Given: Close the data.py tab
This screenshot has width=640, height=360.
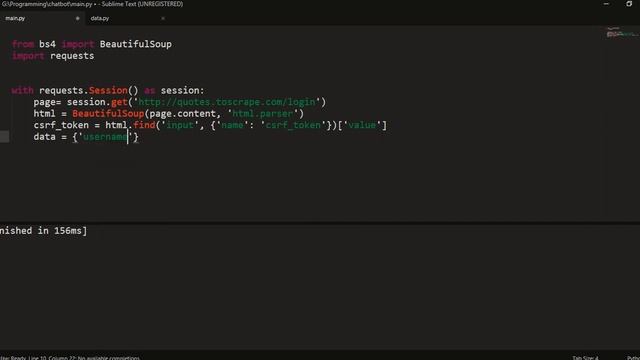Looking at the screenshot, I should click(x=163, y=18).
